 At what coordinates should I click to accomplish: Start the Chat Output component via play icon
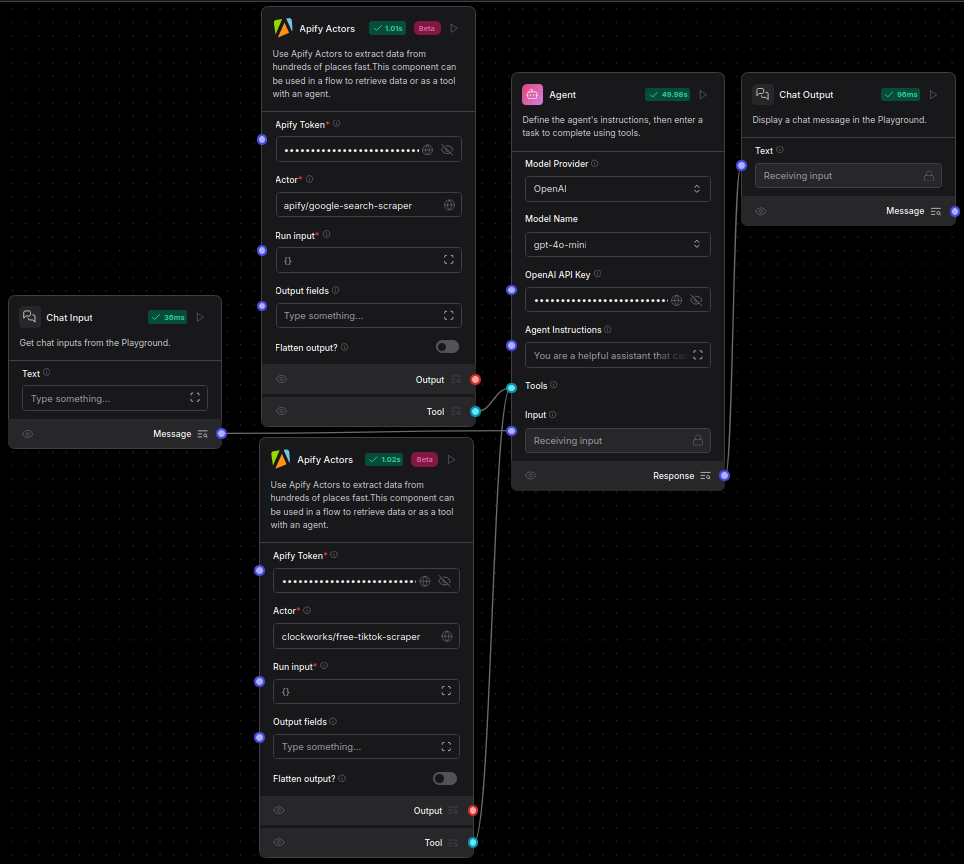click(933, 94)
